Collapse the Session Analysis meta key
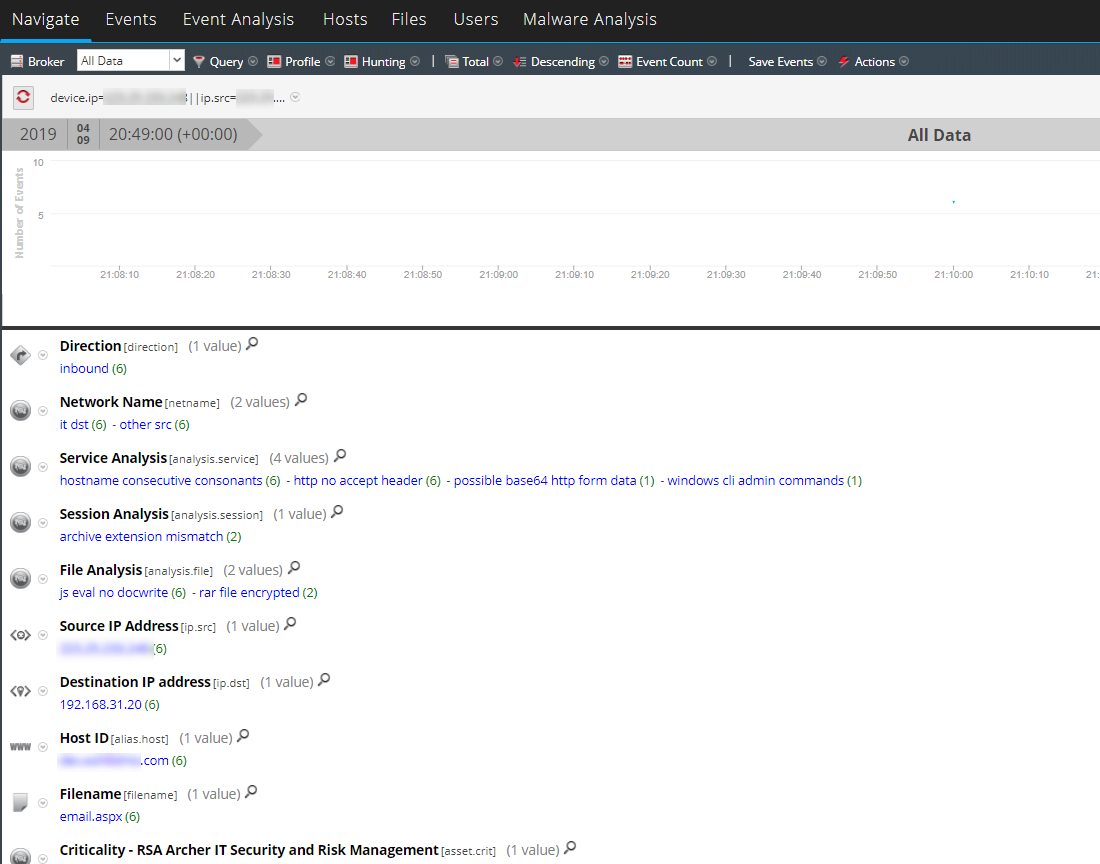 (42, 522)
